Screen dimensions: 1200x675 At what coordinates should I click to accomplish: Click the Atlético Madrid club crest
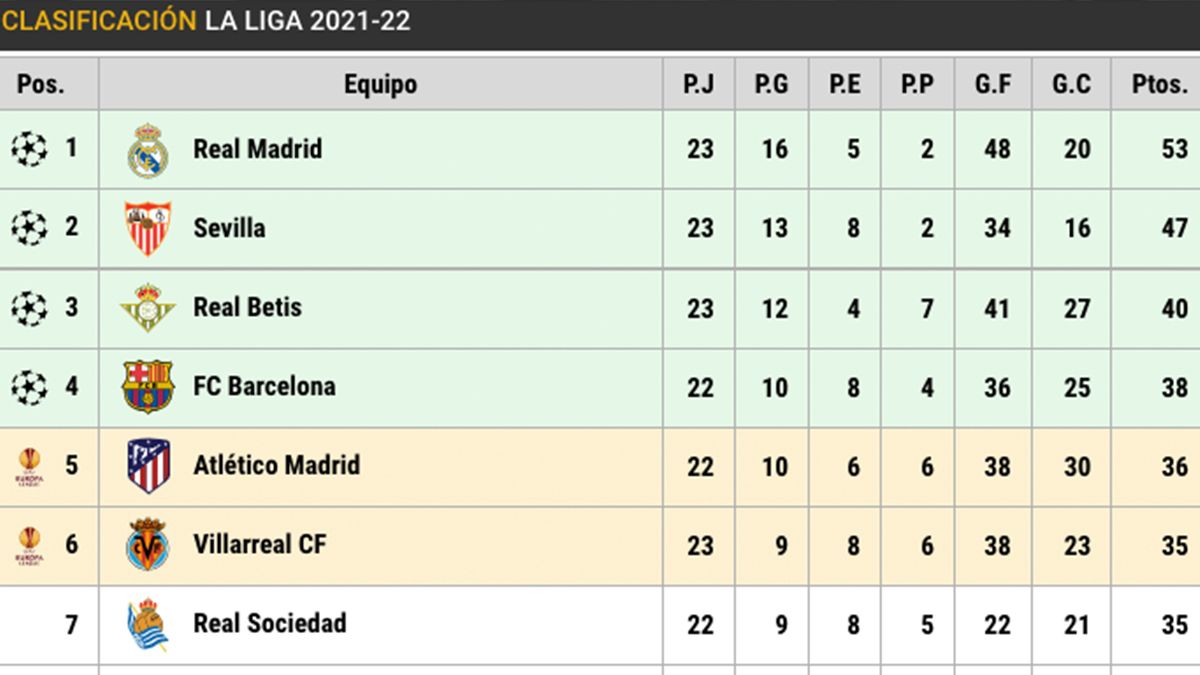pyautogui.click(x=148, y=465)
